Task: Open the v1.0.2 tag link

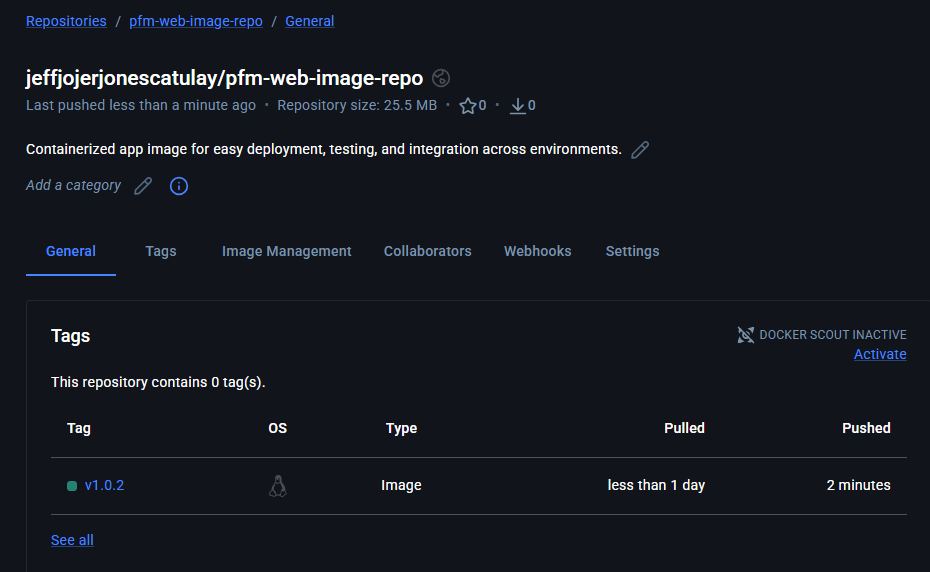Action: pos(104,485)
